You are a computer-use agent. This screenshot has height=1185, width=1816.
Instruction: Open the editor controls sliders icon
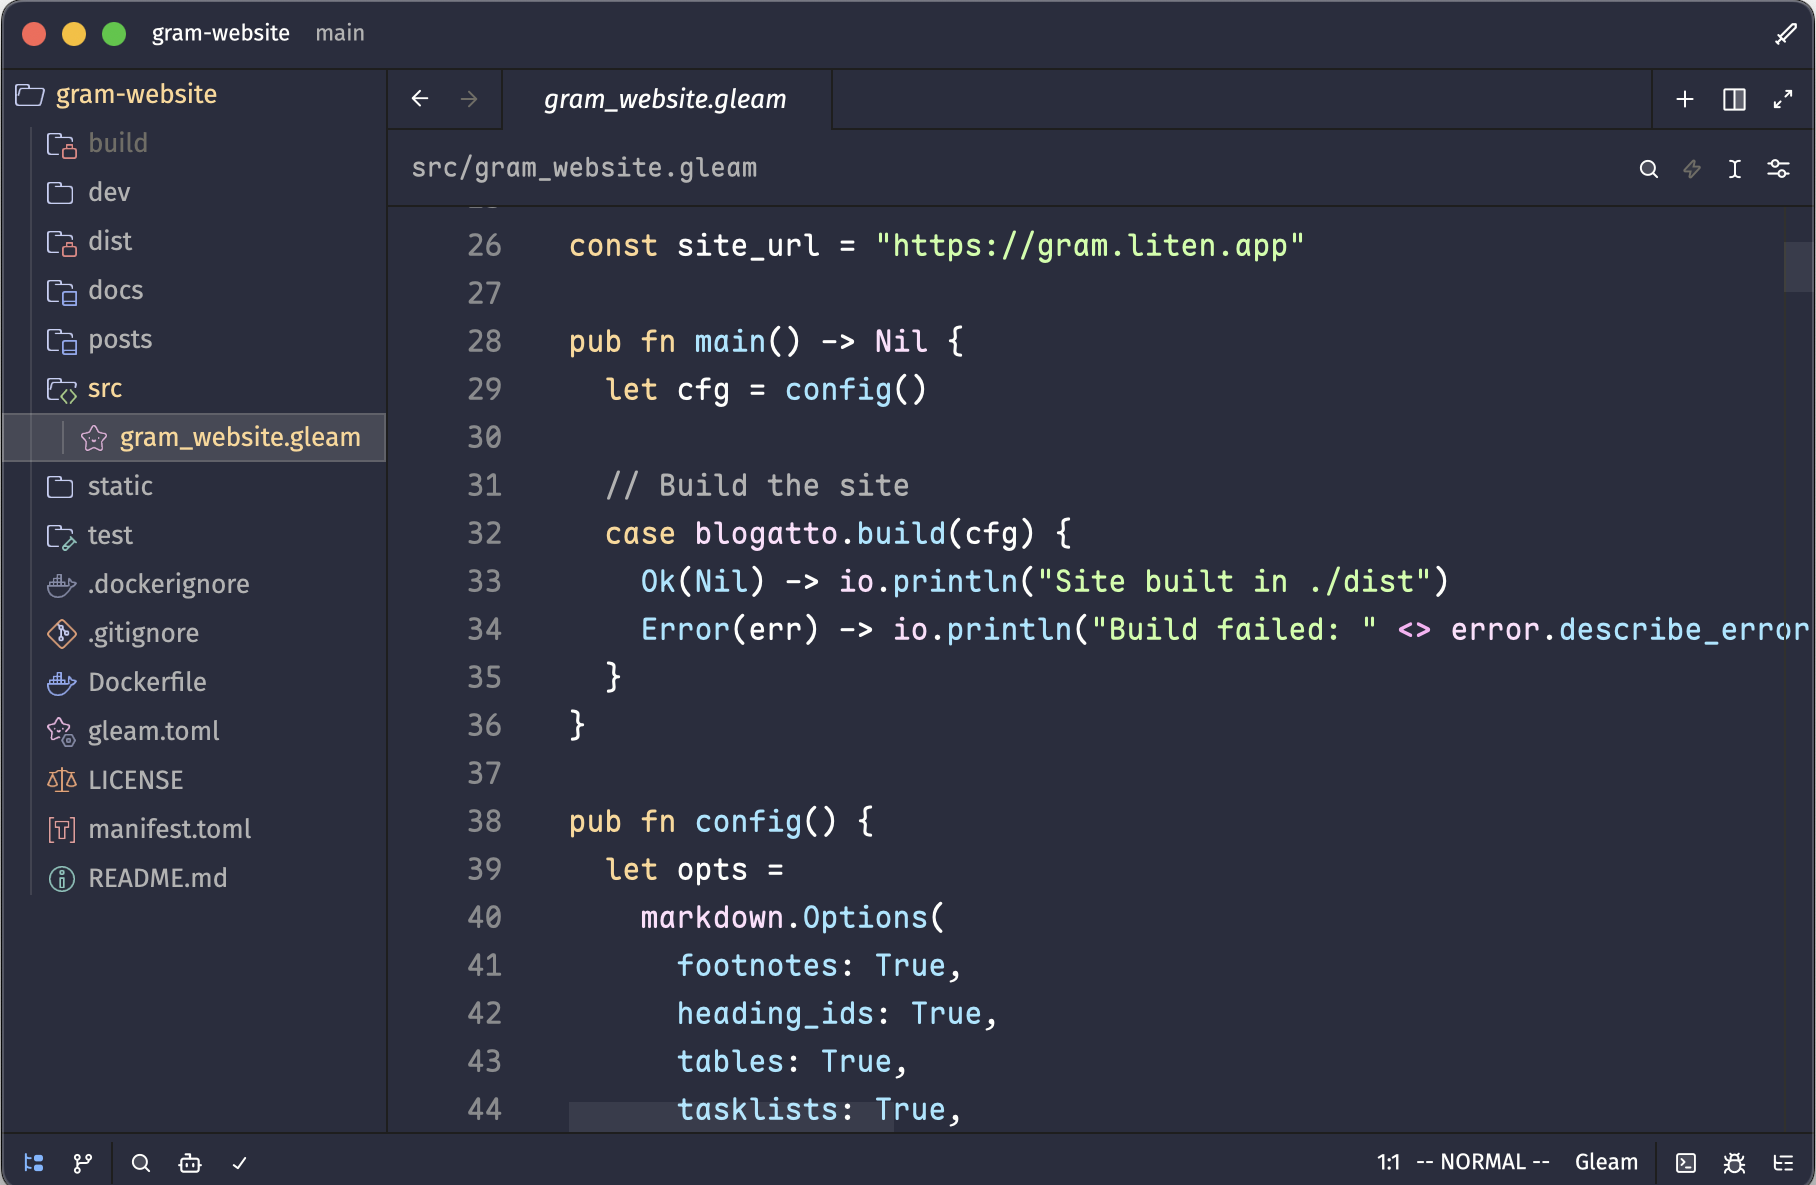[x=1778, y=169]
